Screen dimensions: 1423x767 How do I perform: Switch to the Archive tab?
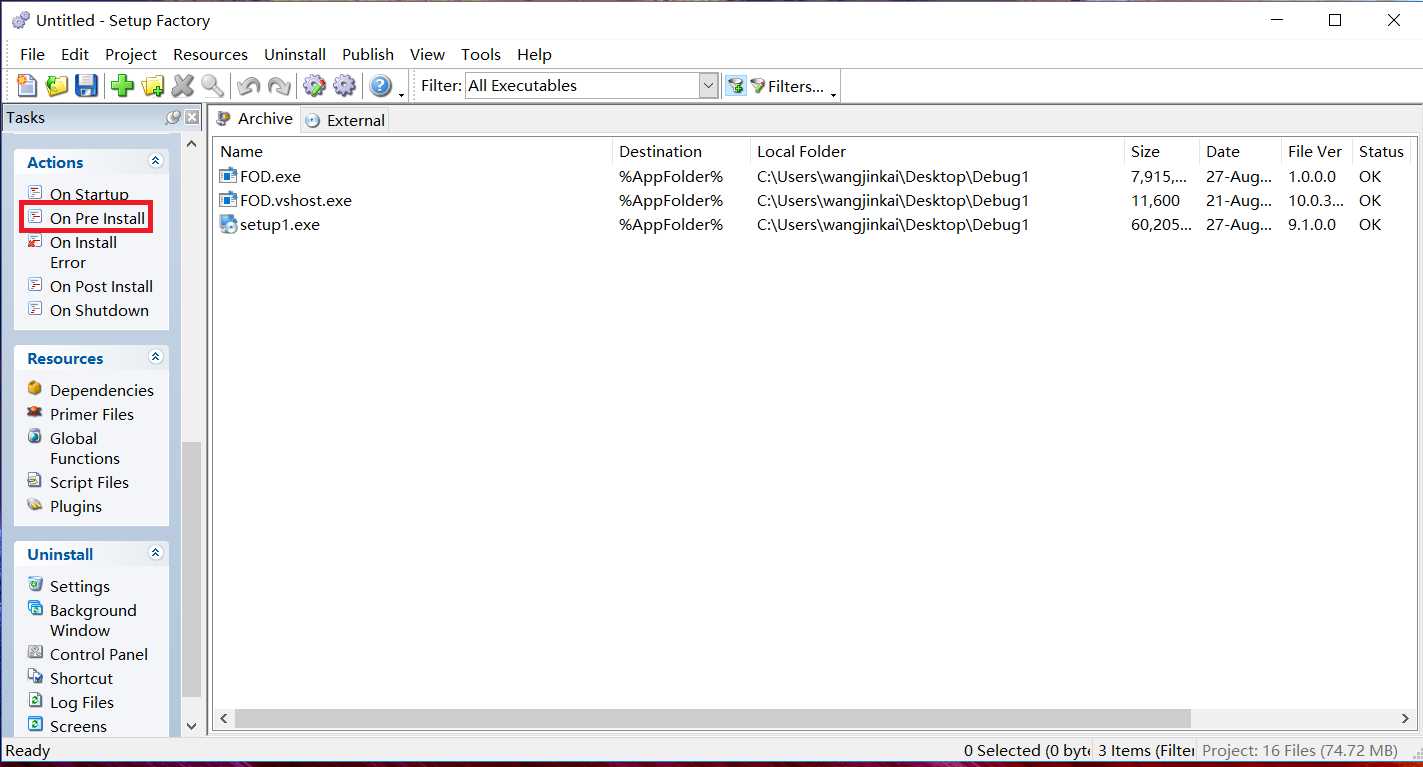[255, 119]
